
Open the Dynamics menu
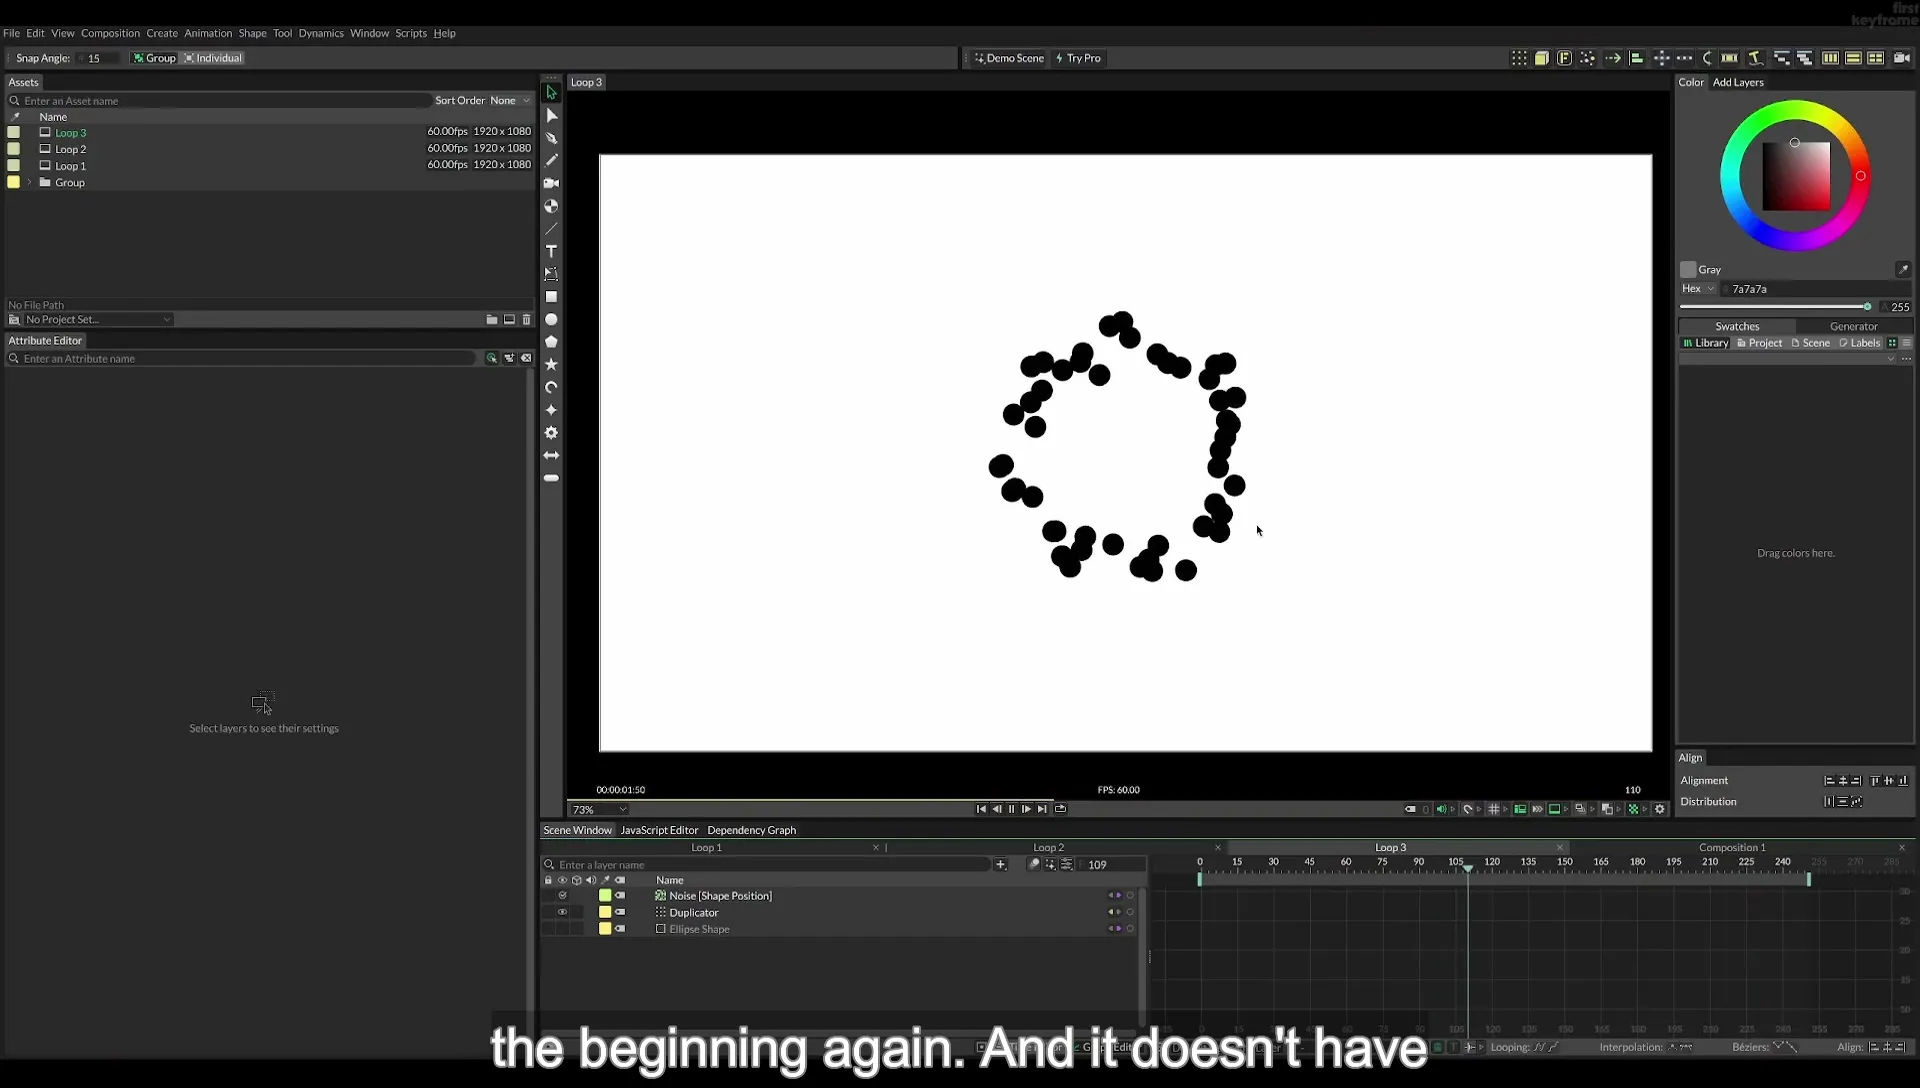(x=321, y=33)
